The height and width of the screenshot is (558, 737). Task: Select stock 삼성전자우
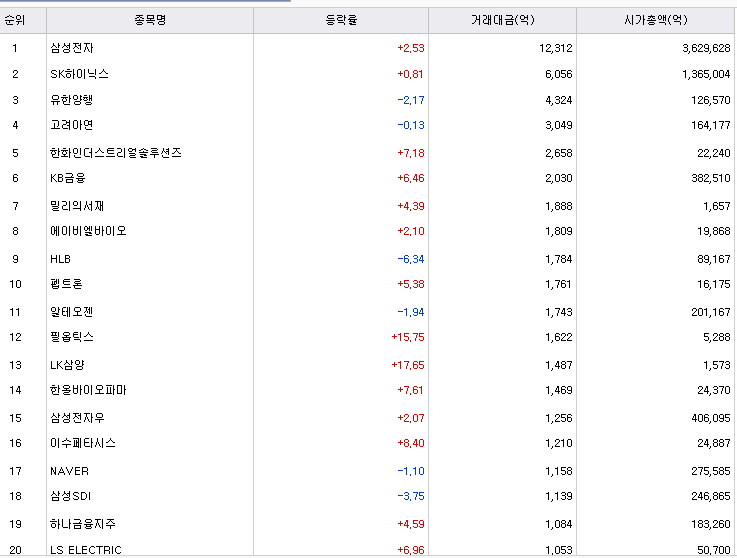(78, 418)
